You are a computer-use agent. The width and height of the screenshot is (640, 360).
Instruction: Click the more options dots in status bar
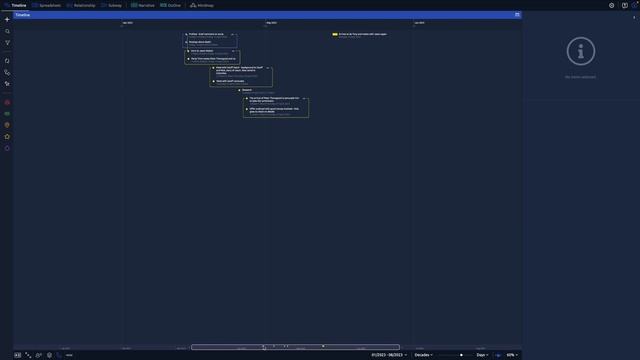click(x=69, y=355)
